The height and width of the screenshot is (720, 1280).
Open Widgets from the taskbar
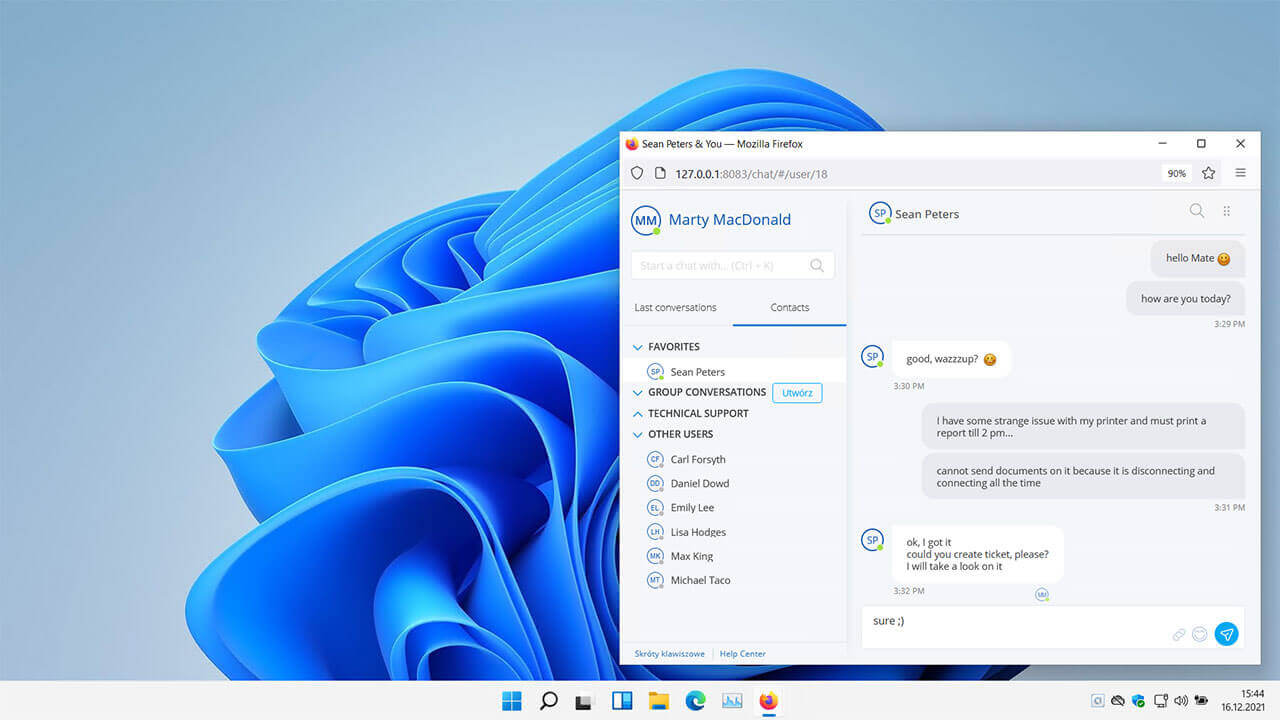tap(622, 701)
